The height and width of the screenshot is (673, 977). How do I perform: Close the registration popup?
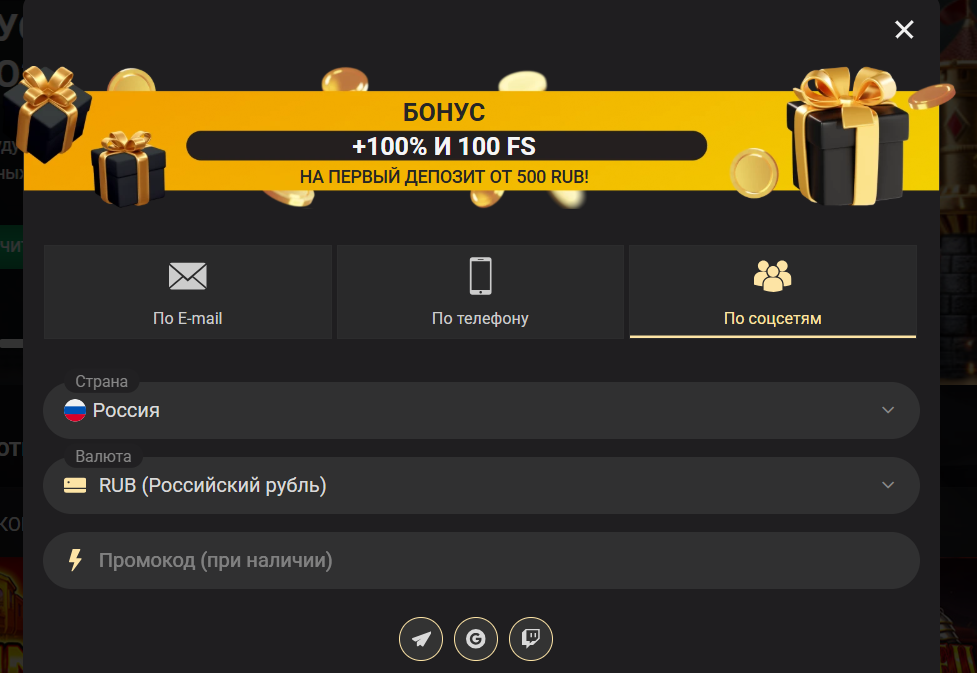point(904,29)
